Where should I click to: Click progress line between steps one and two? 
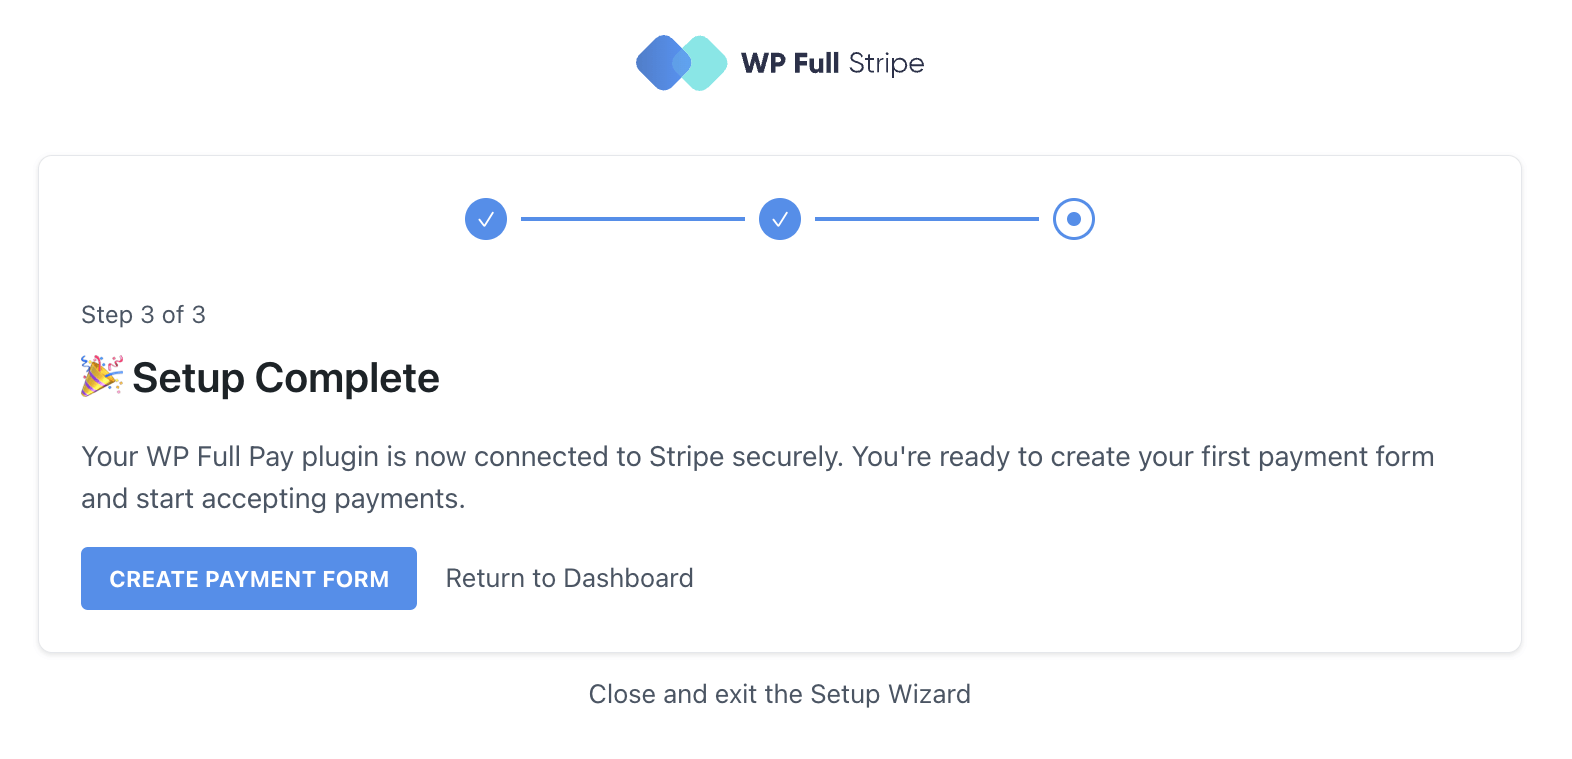coord(633,219)
